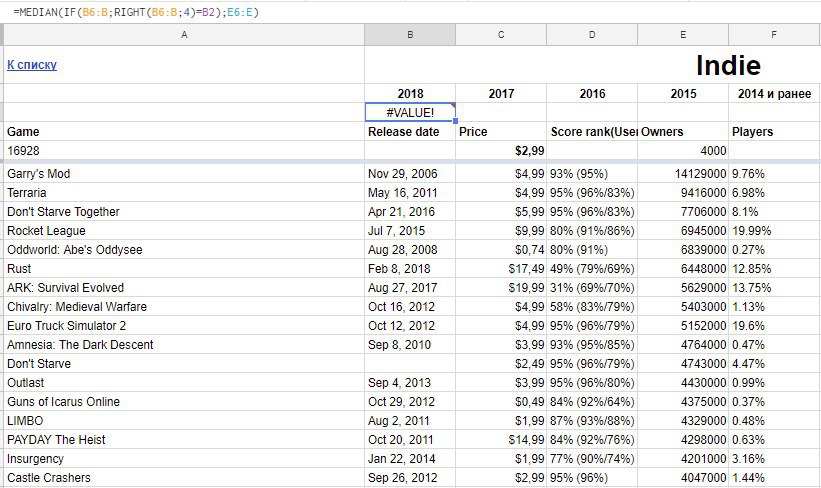Select the $17,49 price cell

coord(501,269)
